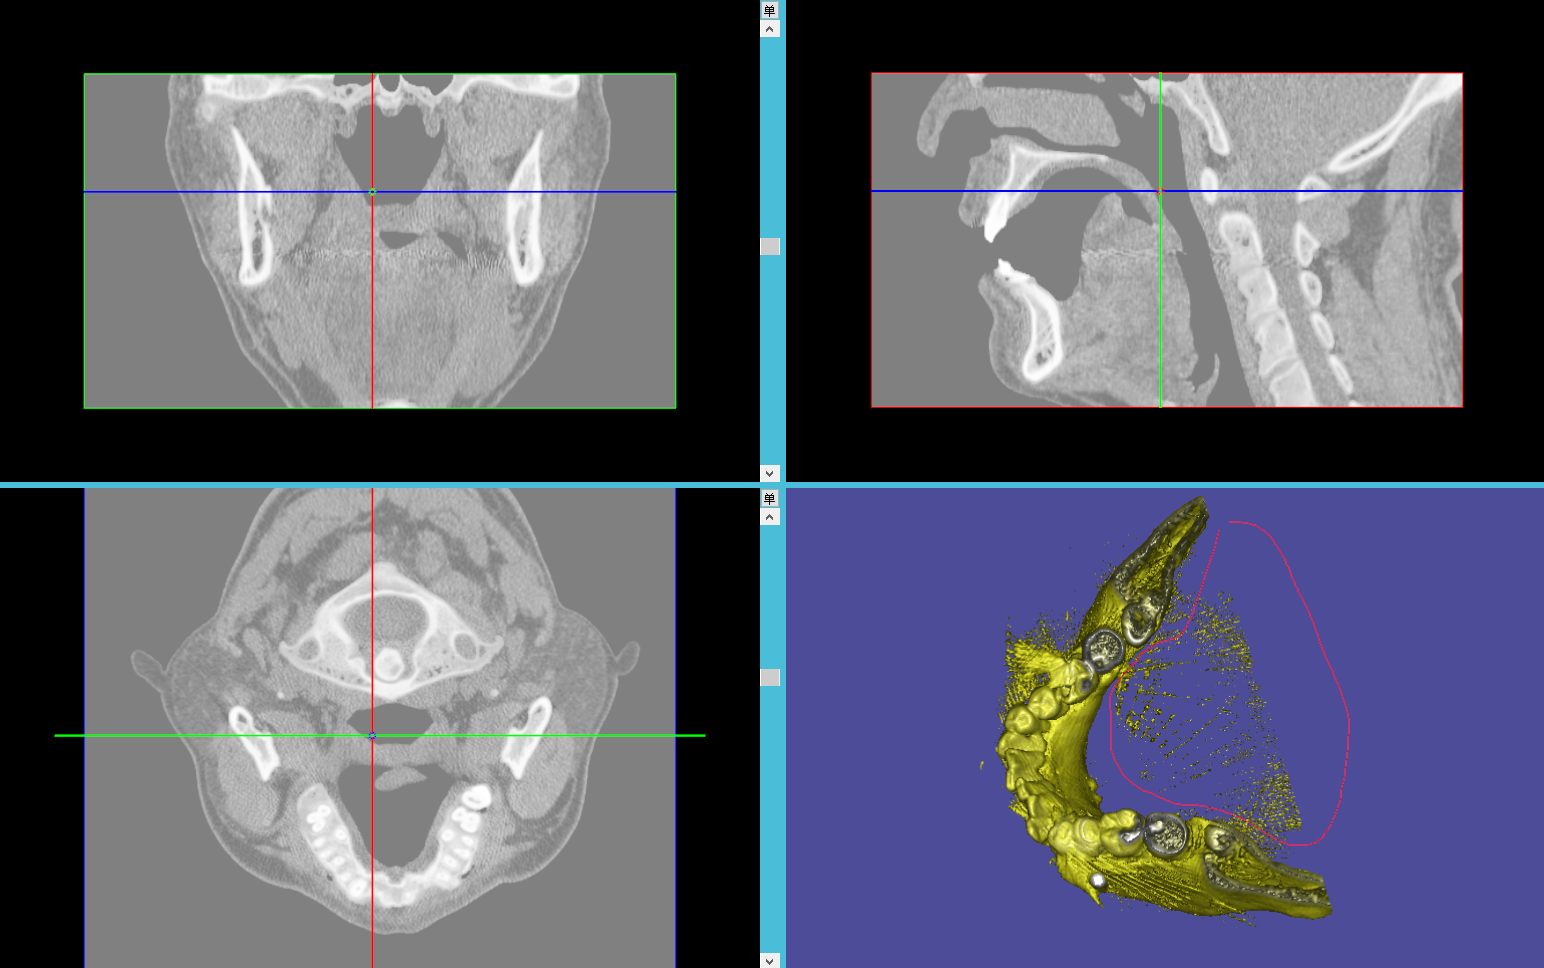Click the down arrow of the coronal view scrollbar
Viewport: 1544px width, 968px height.
769,473
